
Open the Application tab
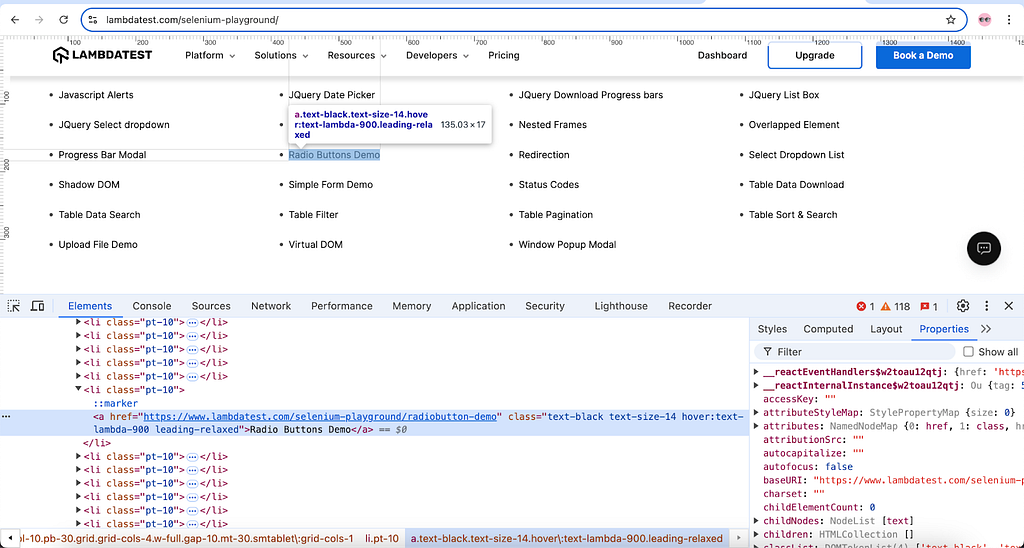coord(478,306)
